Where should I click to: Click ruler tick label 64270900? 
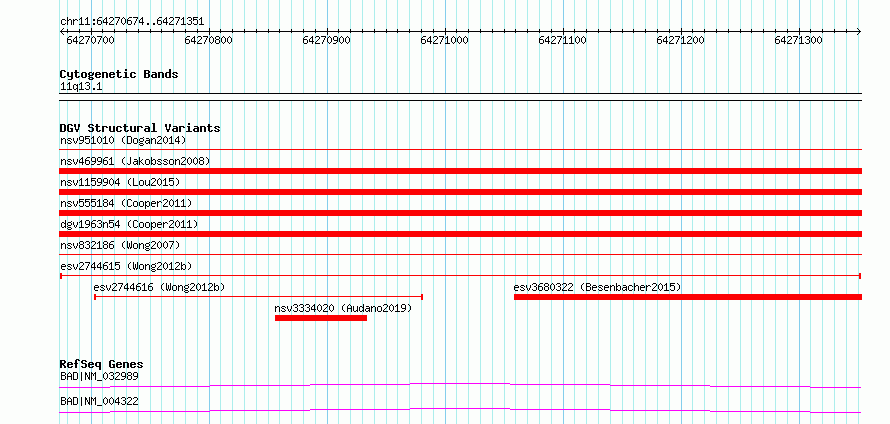coord(326,40)
